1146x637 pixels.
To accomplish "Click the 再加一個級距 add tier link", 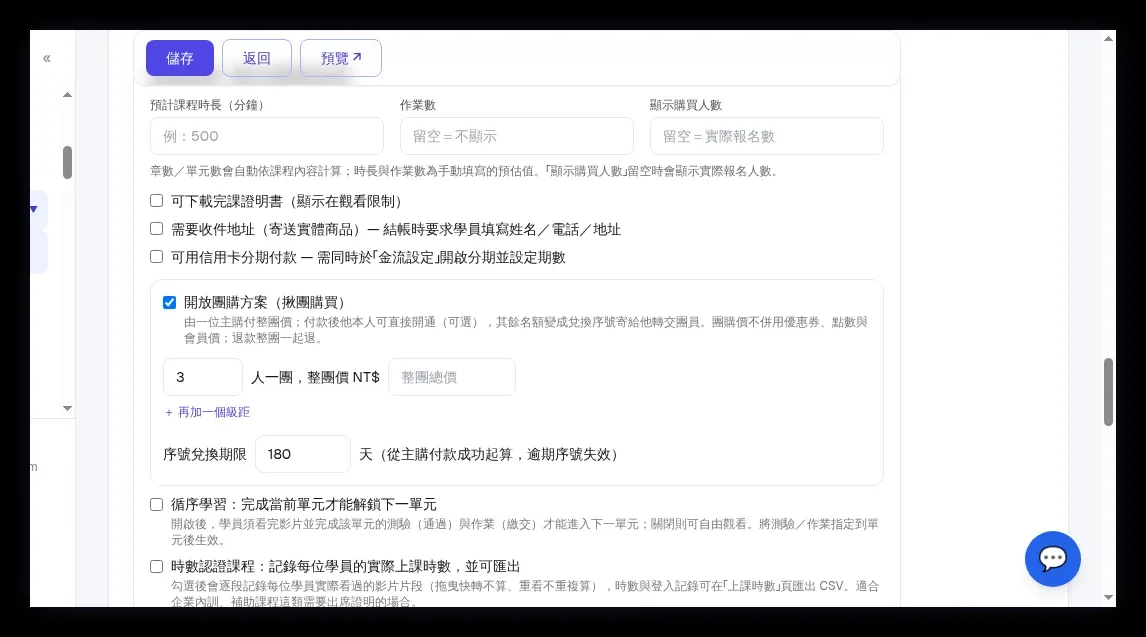I will pyautogui.click(x=208, y=412).
